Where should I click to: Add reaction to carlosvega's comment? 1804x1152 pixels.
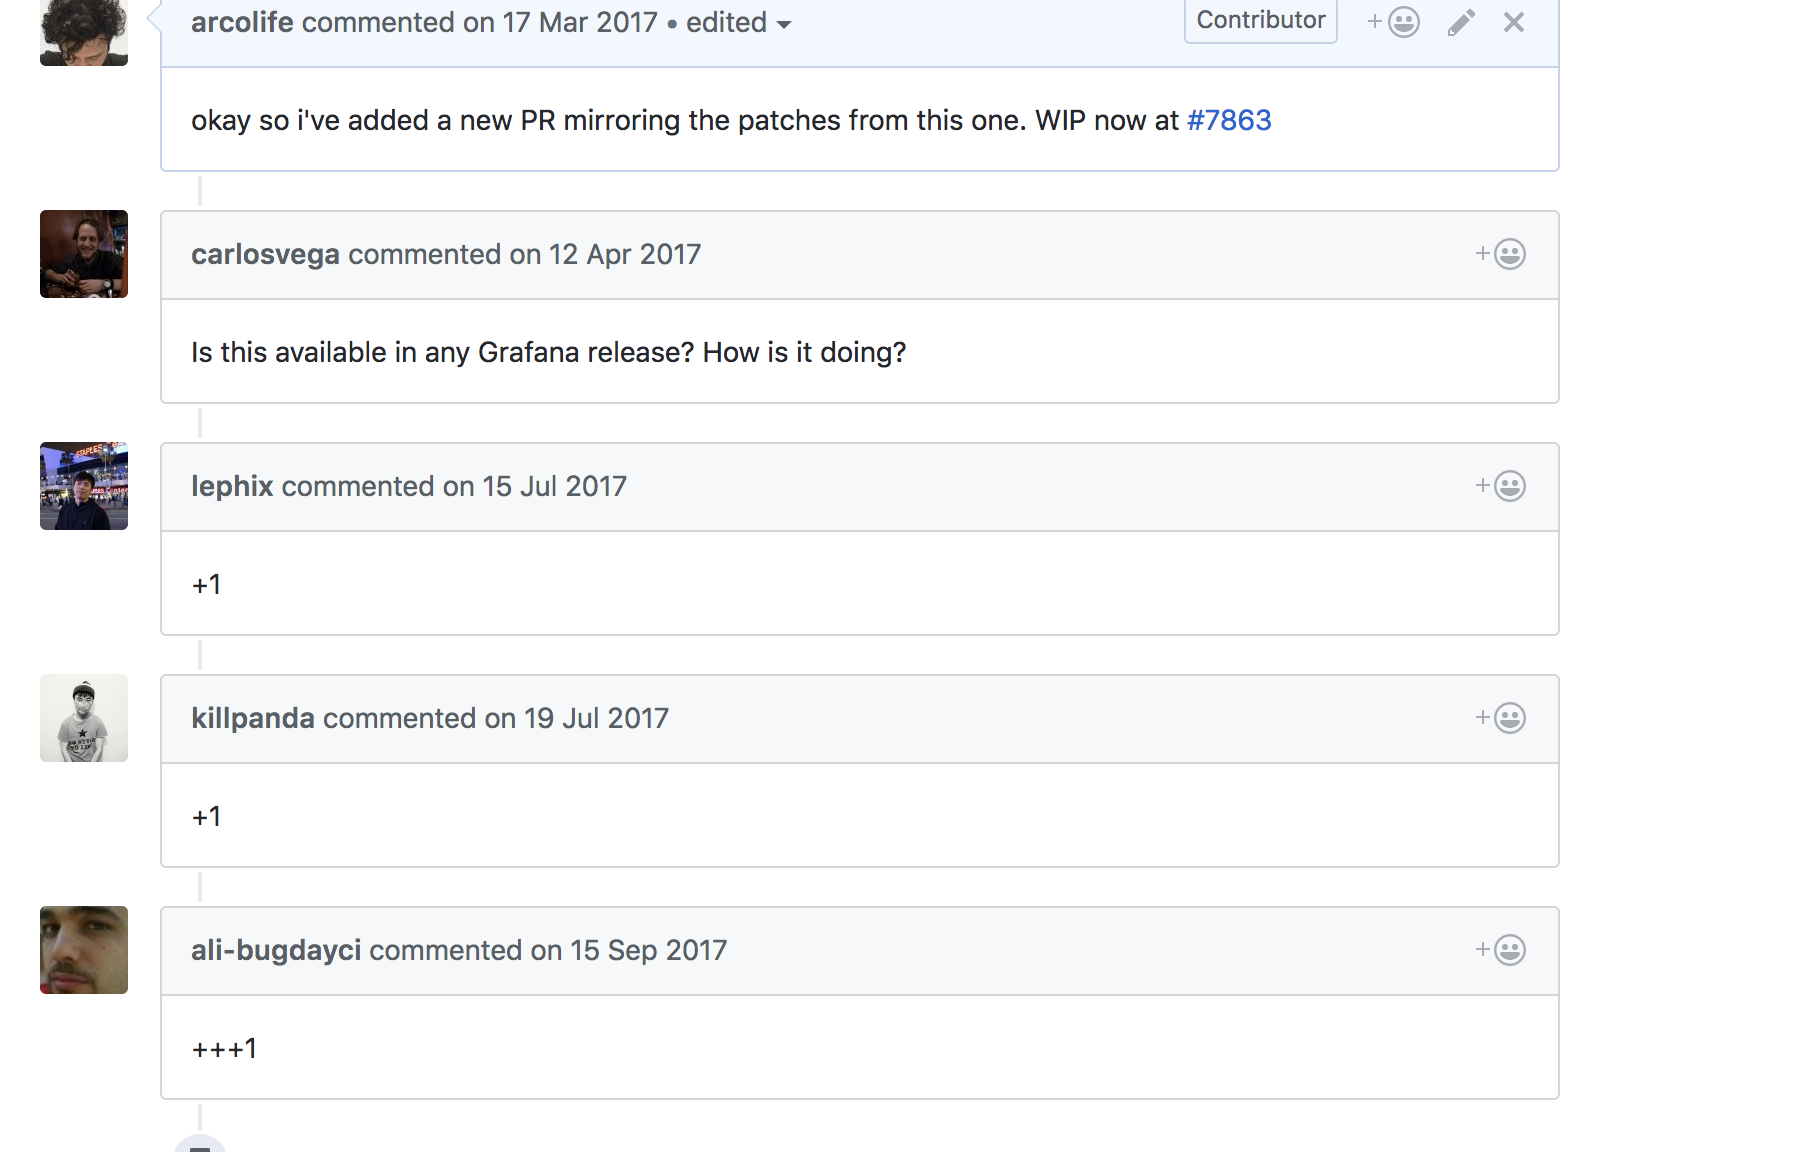(1500, 254)
